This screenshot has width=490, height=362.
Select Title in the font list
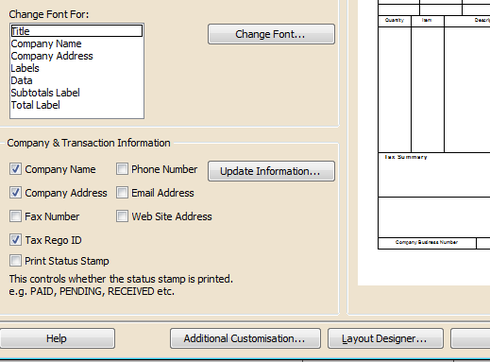point(77,31)
